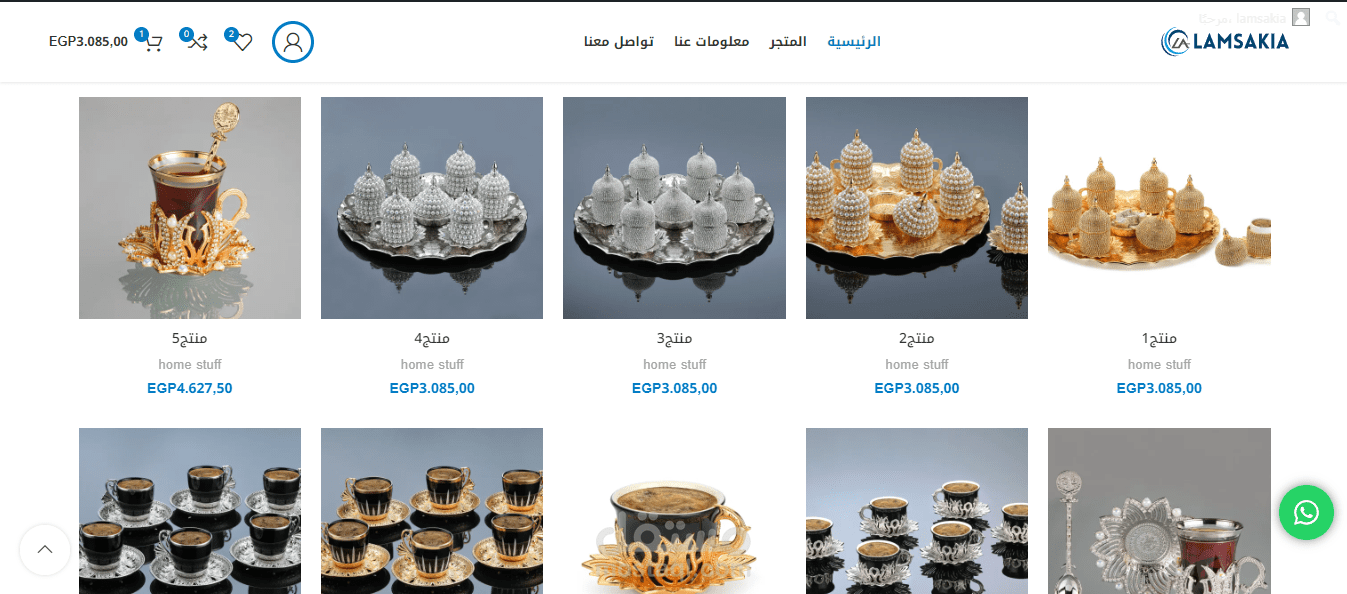Open the منتج4 silver set thumbnail
This screenshot has height=594, width=1347.
(x=432, y=208)
